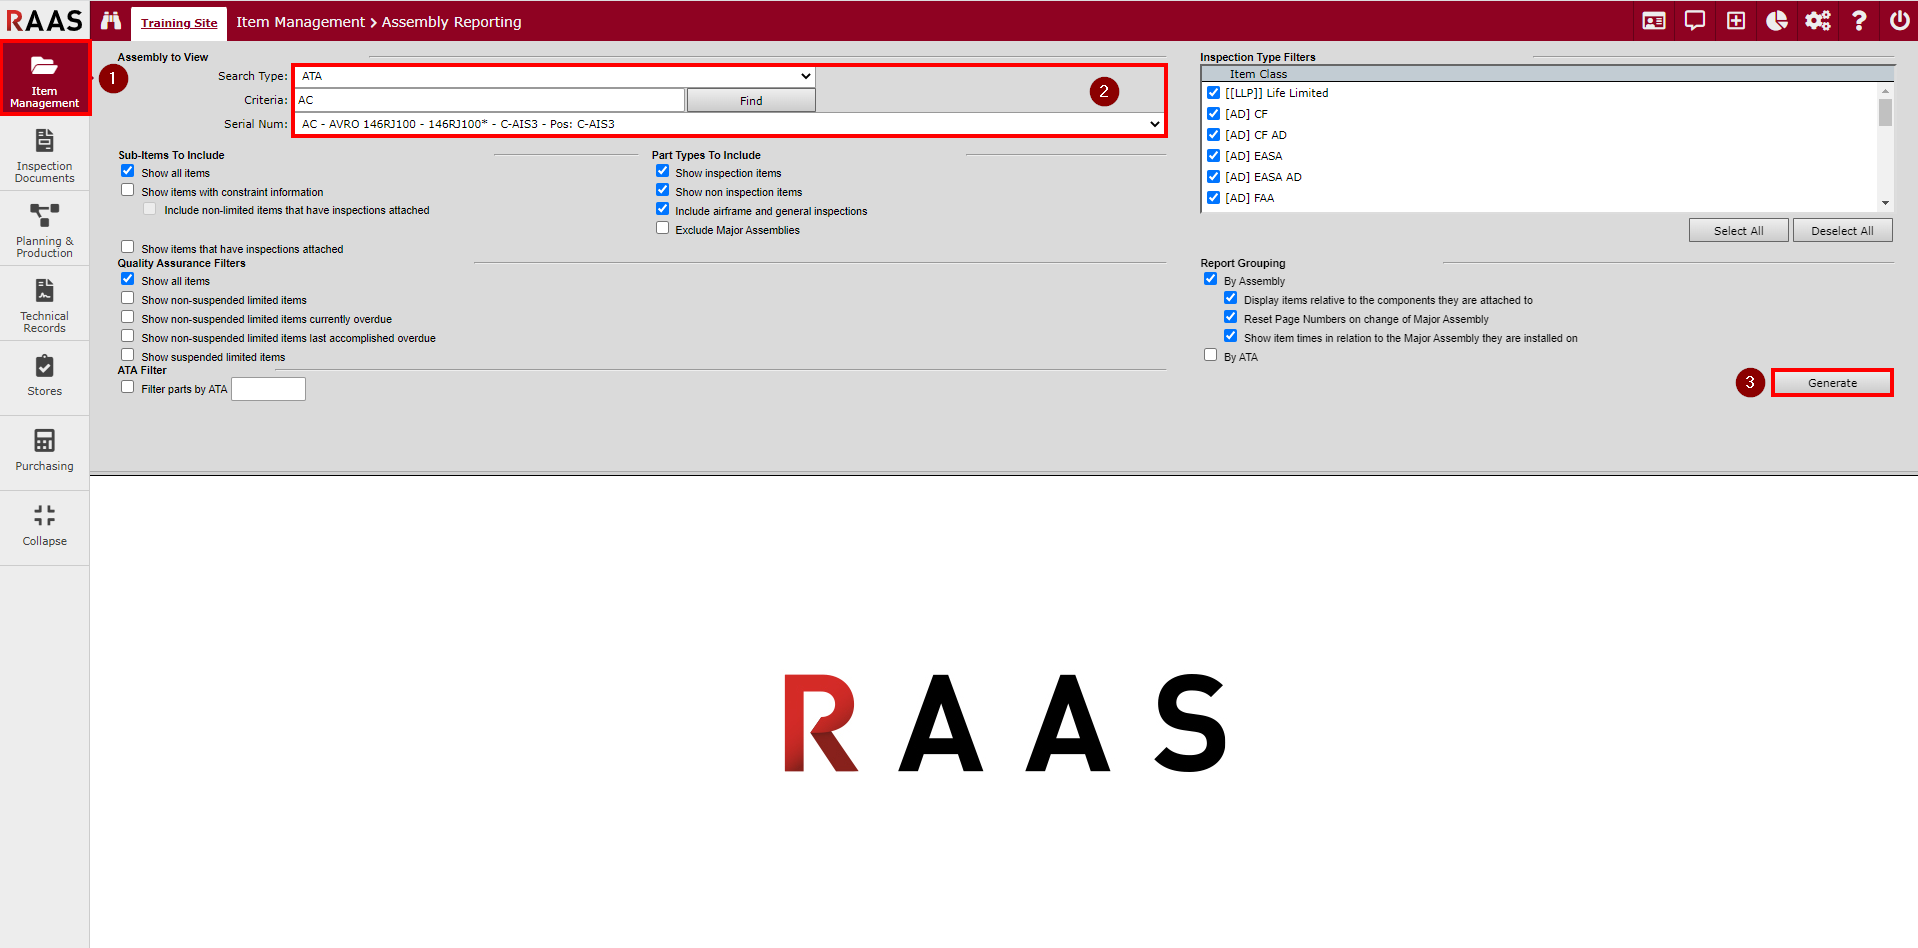Screen dimensions: 1918x948
Task: Check the By ATA grouping option
Action: [x=1210, y=355]
